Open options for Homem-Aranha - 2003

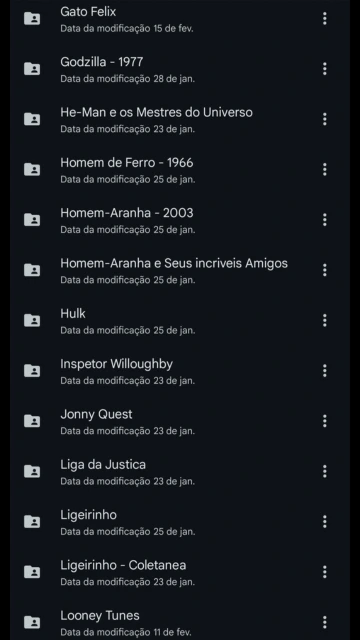tap(324, 220)
